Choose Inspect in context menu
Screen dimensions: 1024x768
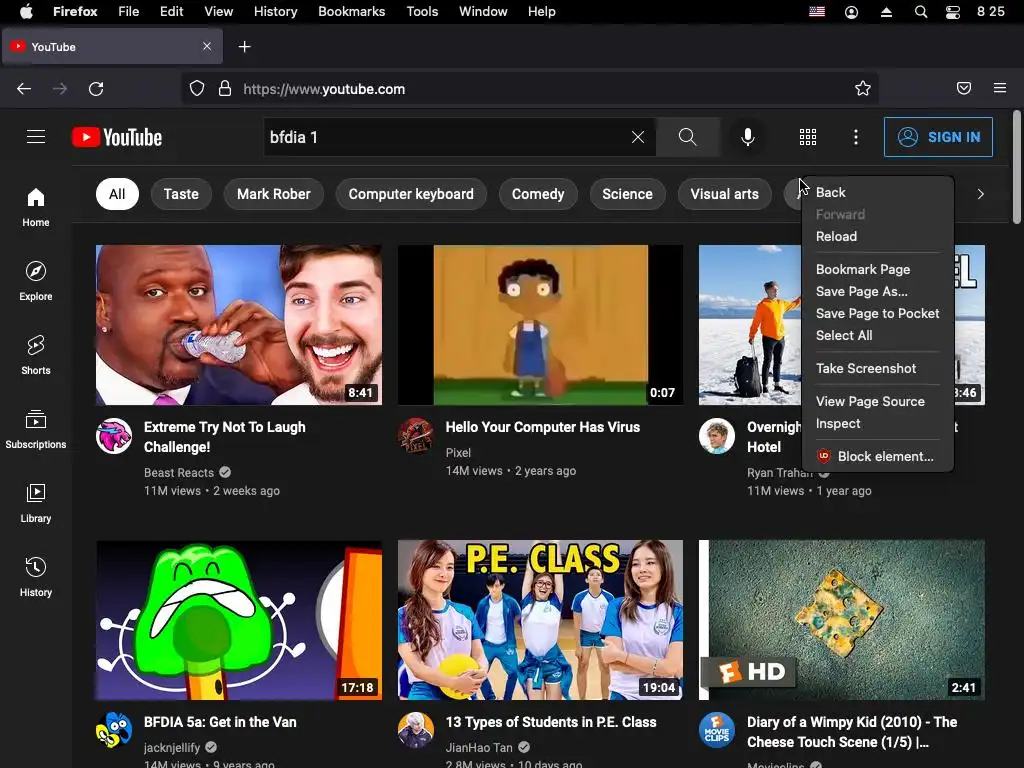878,423
